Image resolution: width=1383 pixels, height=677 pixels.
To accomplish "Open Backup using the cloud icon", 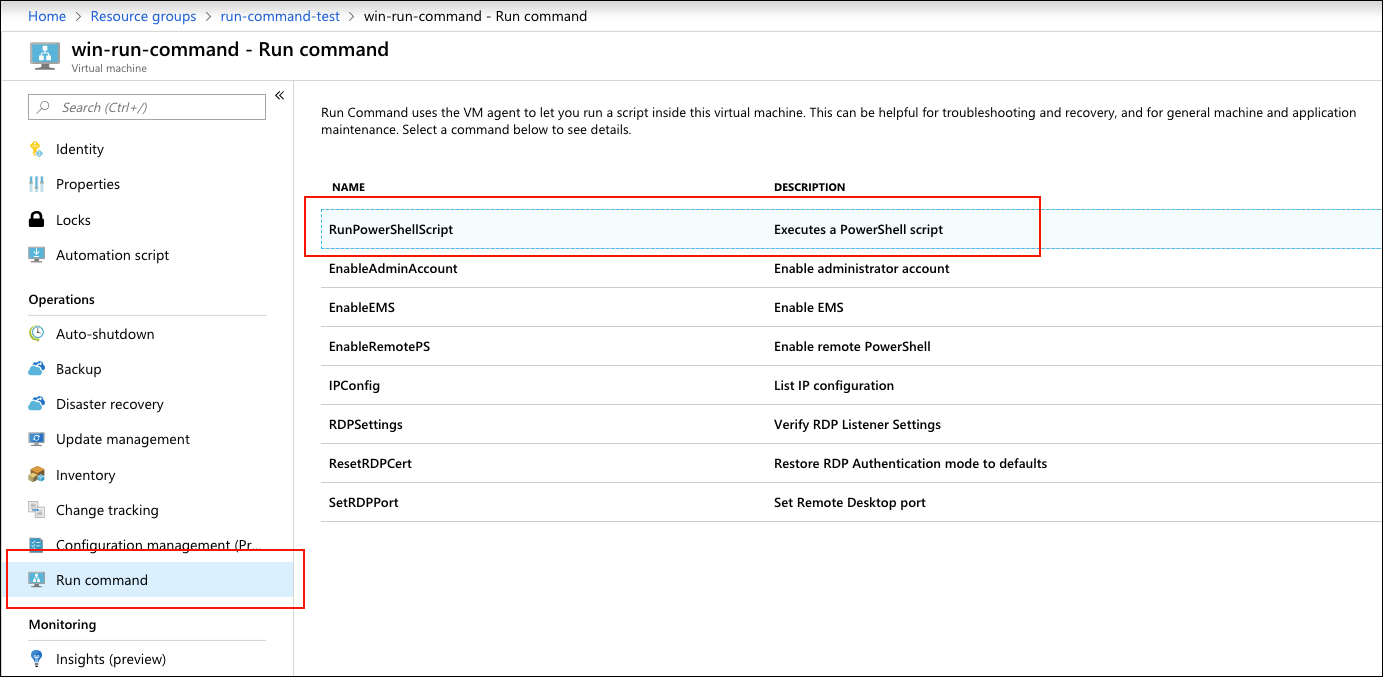I will coord(36,368).
